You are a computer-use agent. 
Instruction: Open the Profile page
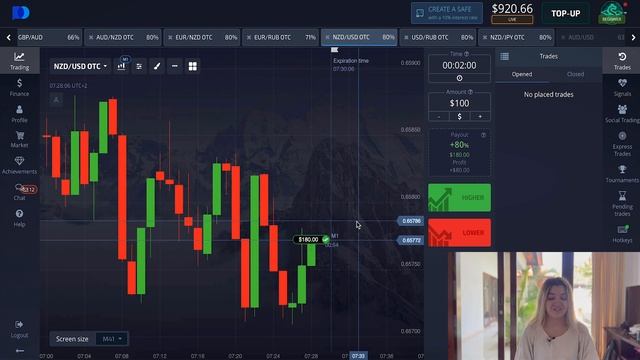pyautogui.click(x=19, y=114)
